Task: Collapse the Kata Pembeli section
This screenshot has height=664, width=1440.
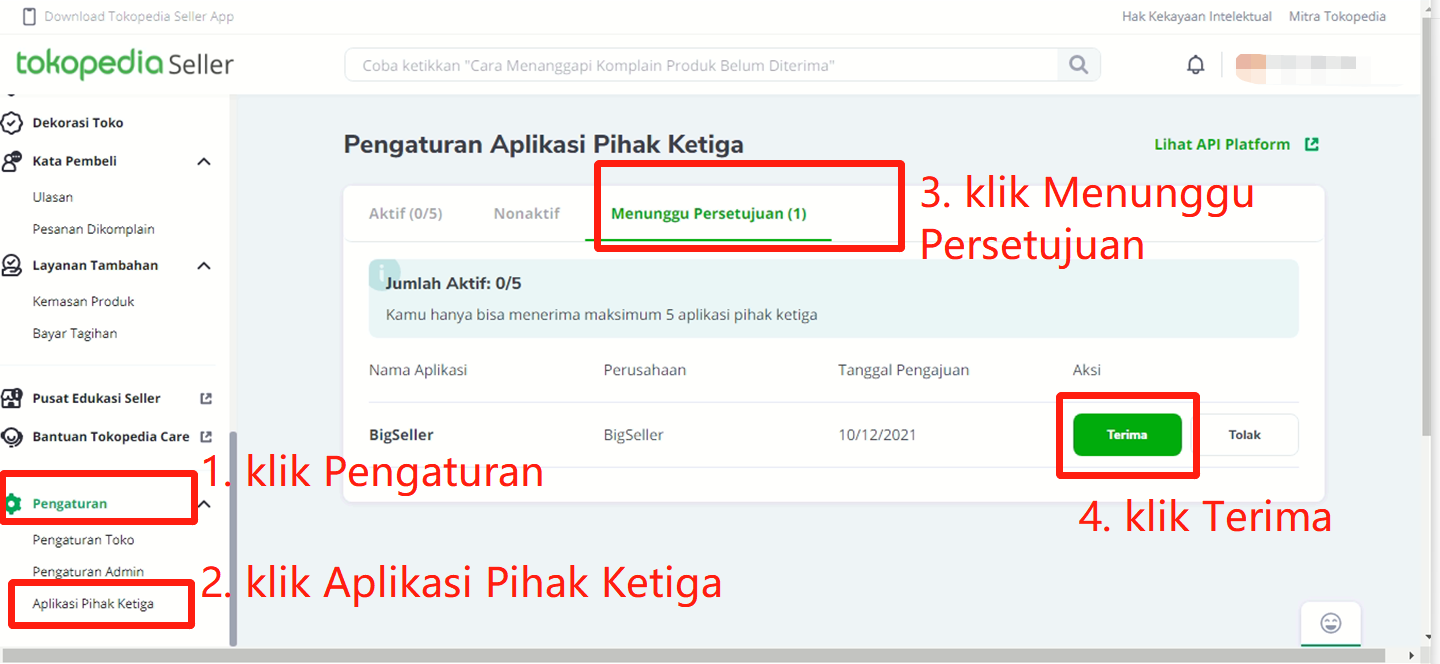Action: click(x=204, y=161)
